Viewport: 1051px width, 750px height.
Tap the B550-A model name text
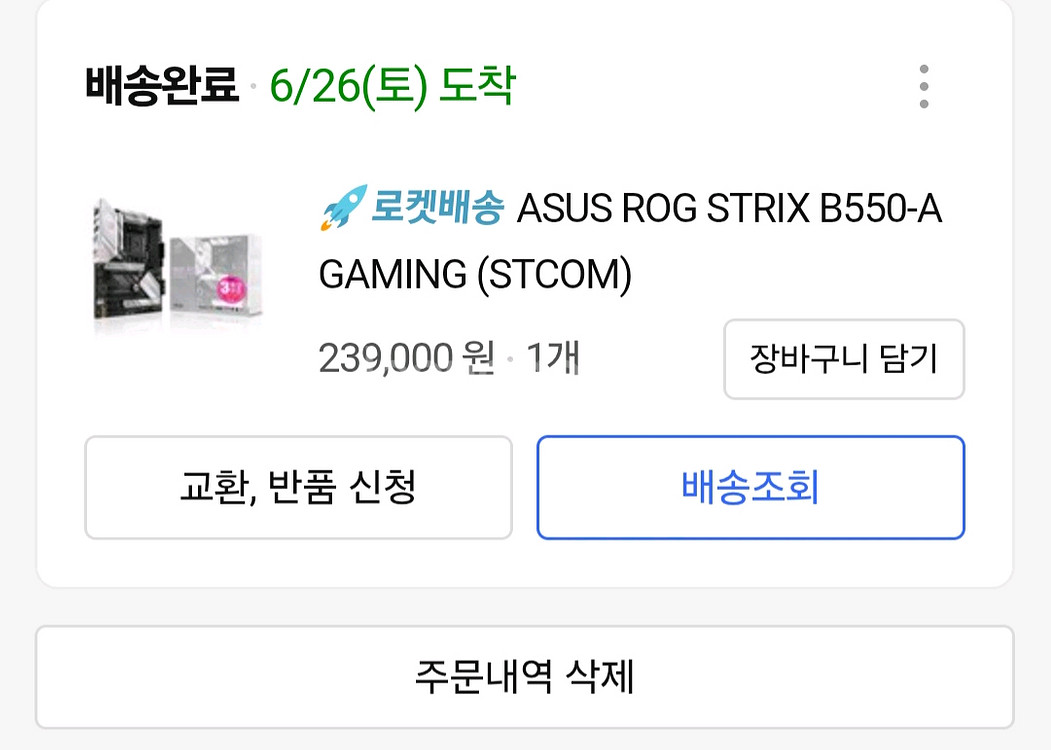881,210
